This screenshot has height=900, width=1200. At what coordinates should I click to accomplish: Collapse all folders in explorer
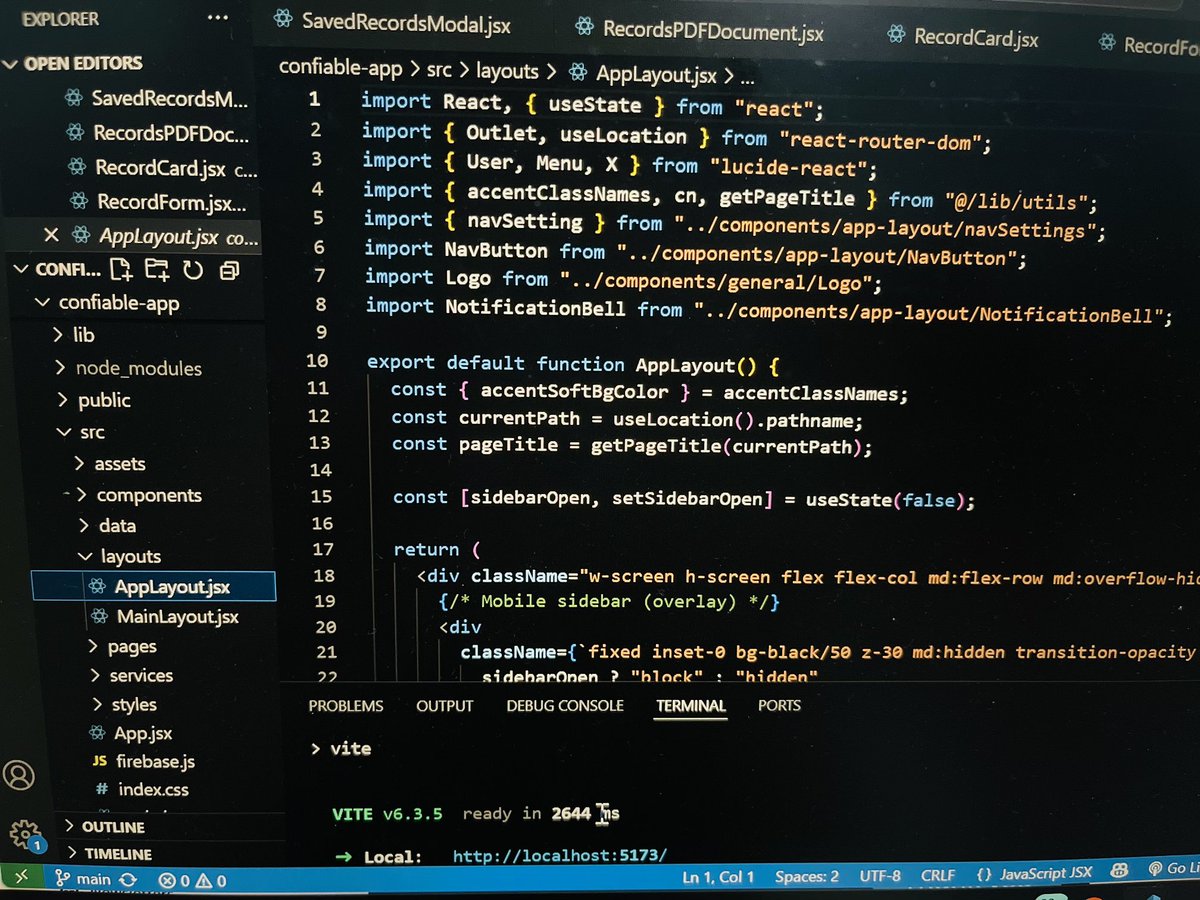230,270
